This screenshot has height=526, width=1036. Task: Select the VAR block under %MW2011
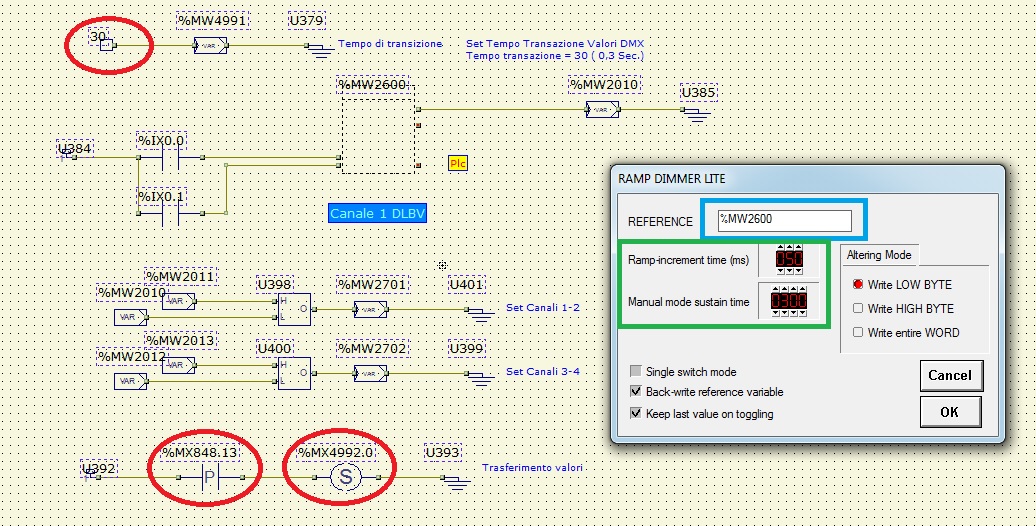178,301
